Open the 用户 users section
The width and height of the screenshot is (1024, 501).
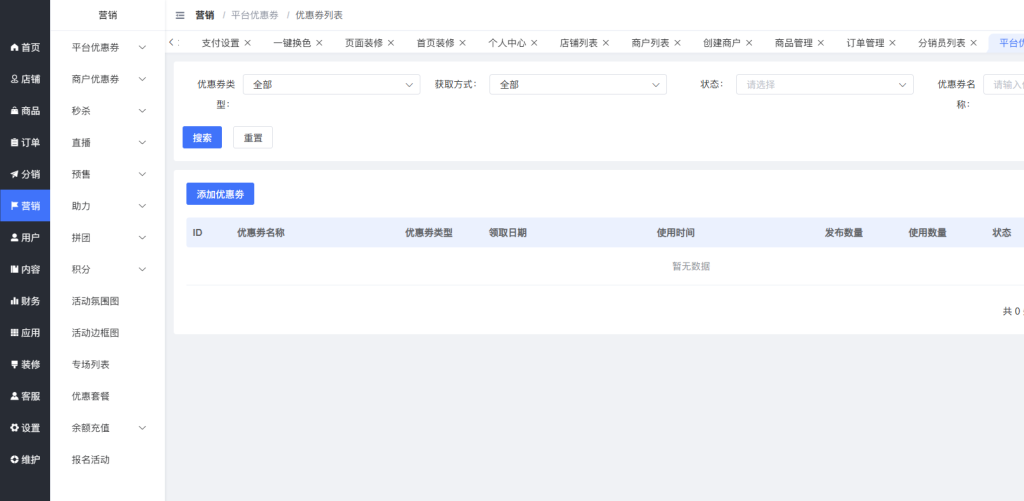pos(25,238)
